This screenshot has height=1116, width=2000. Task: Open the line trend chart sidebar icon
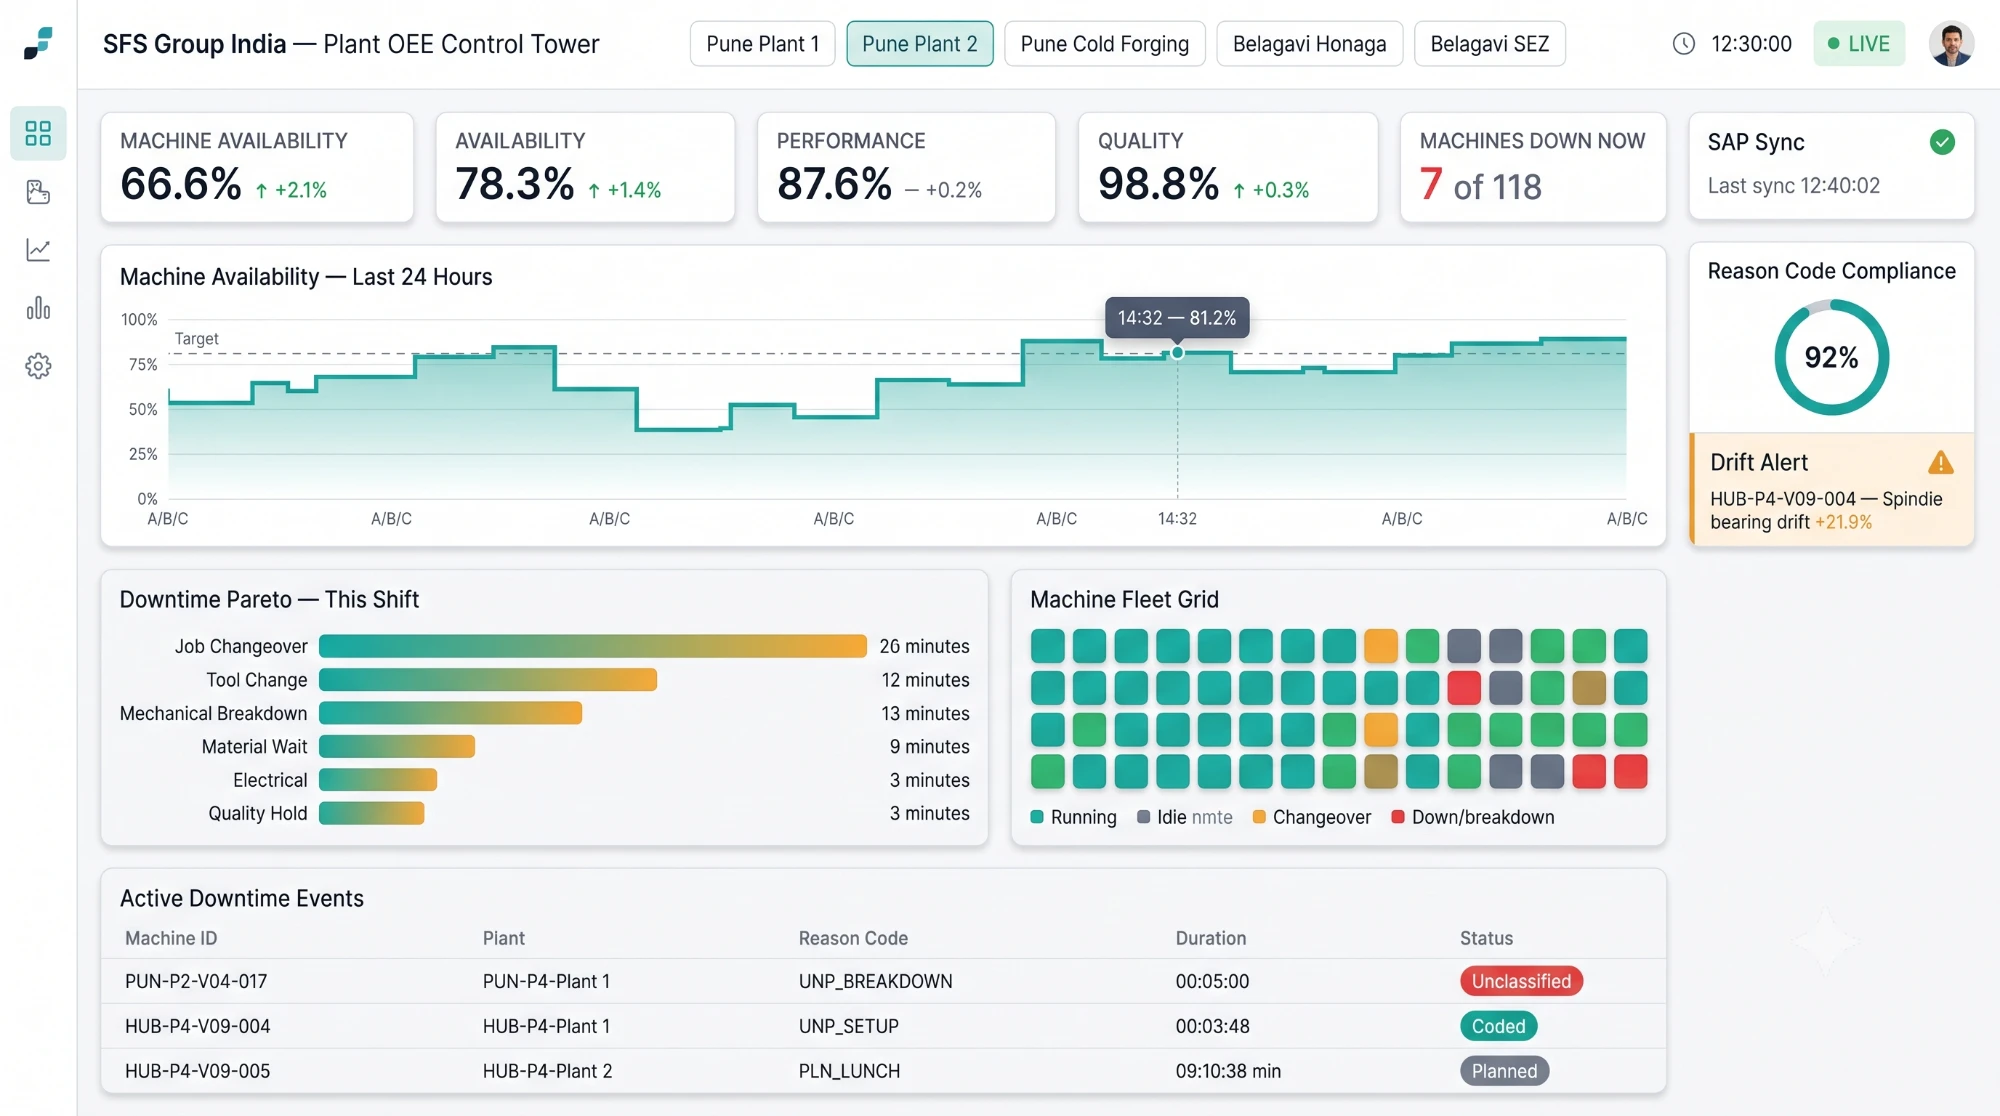coord(38,250)
